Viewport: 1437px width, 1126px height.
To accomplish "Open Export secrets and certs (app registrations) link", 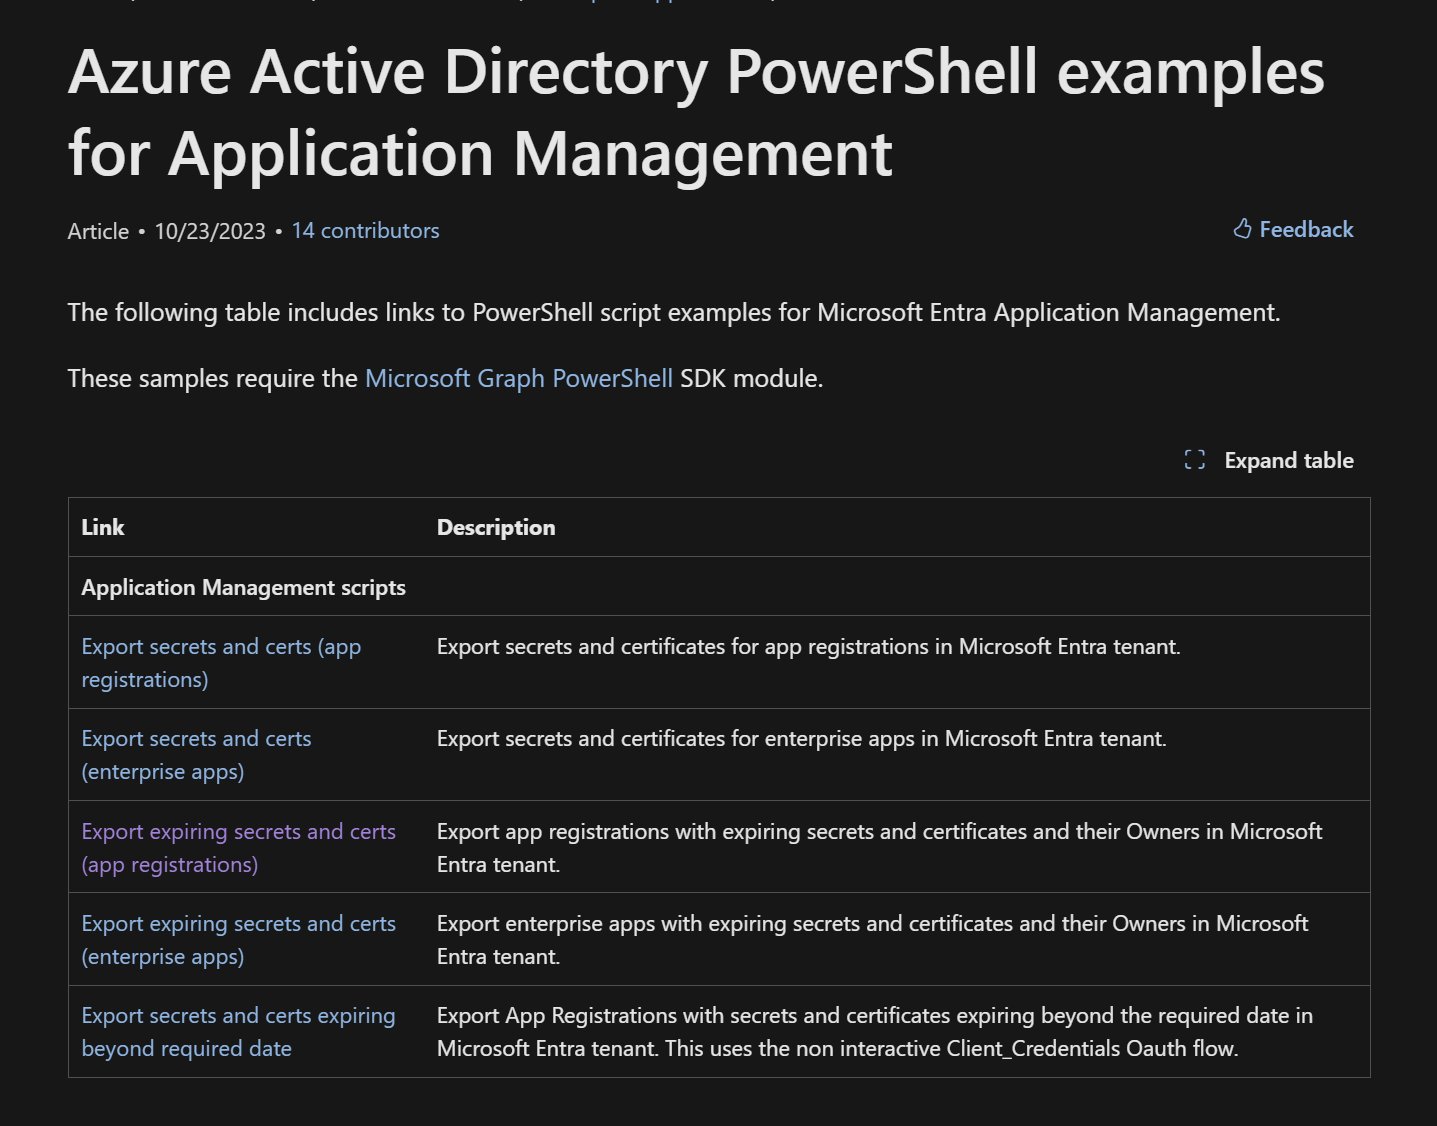I will [221, 662].
